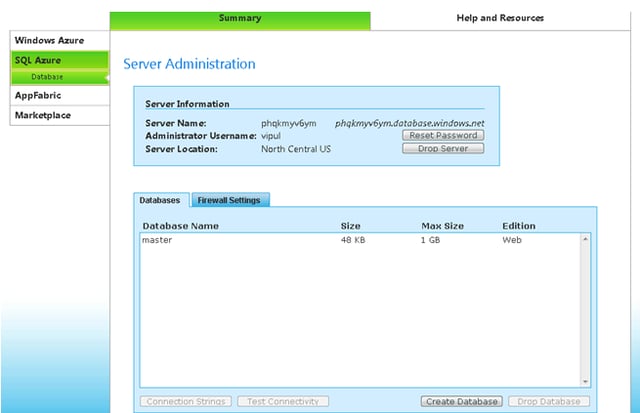The width and height of the screenshot is (640, 413).
Task: Switch to the Firewall Settings tab
Action: tap(230, 200)
